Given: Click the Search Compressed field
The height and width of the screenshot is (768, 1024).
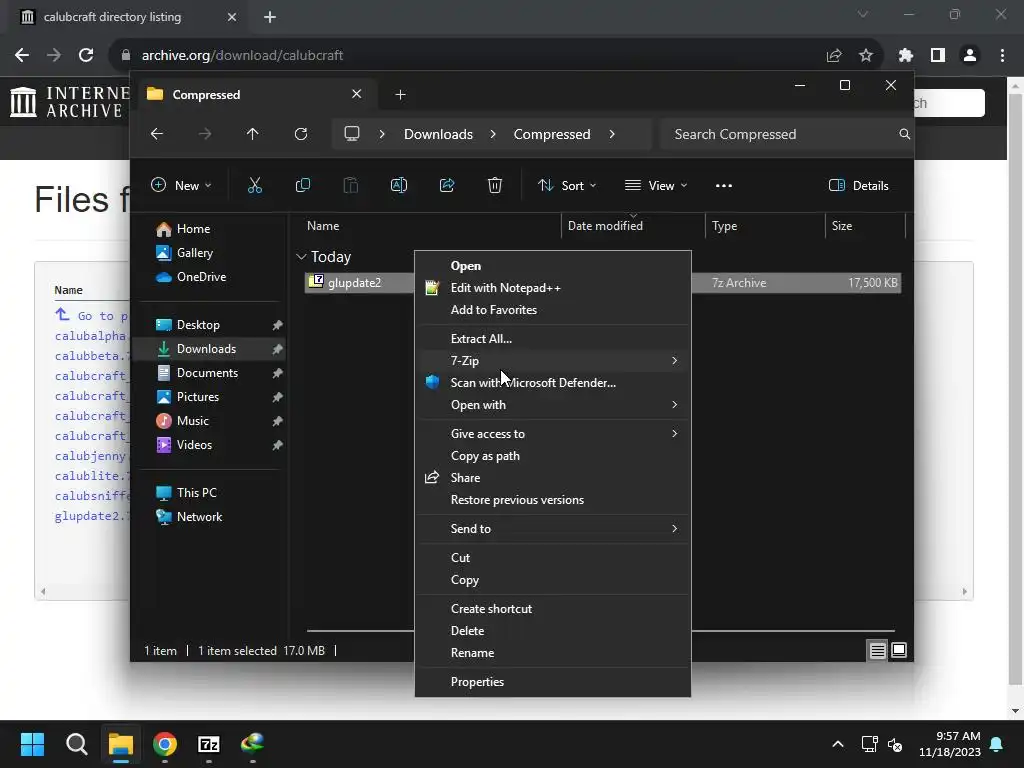Looking at the screenshot, I should click(x=786, y=134).
